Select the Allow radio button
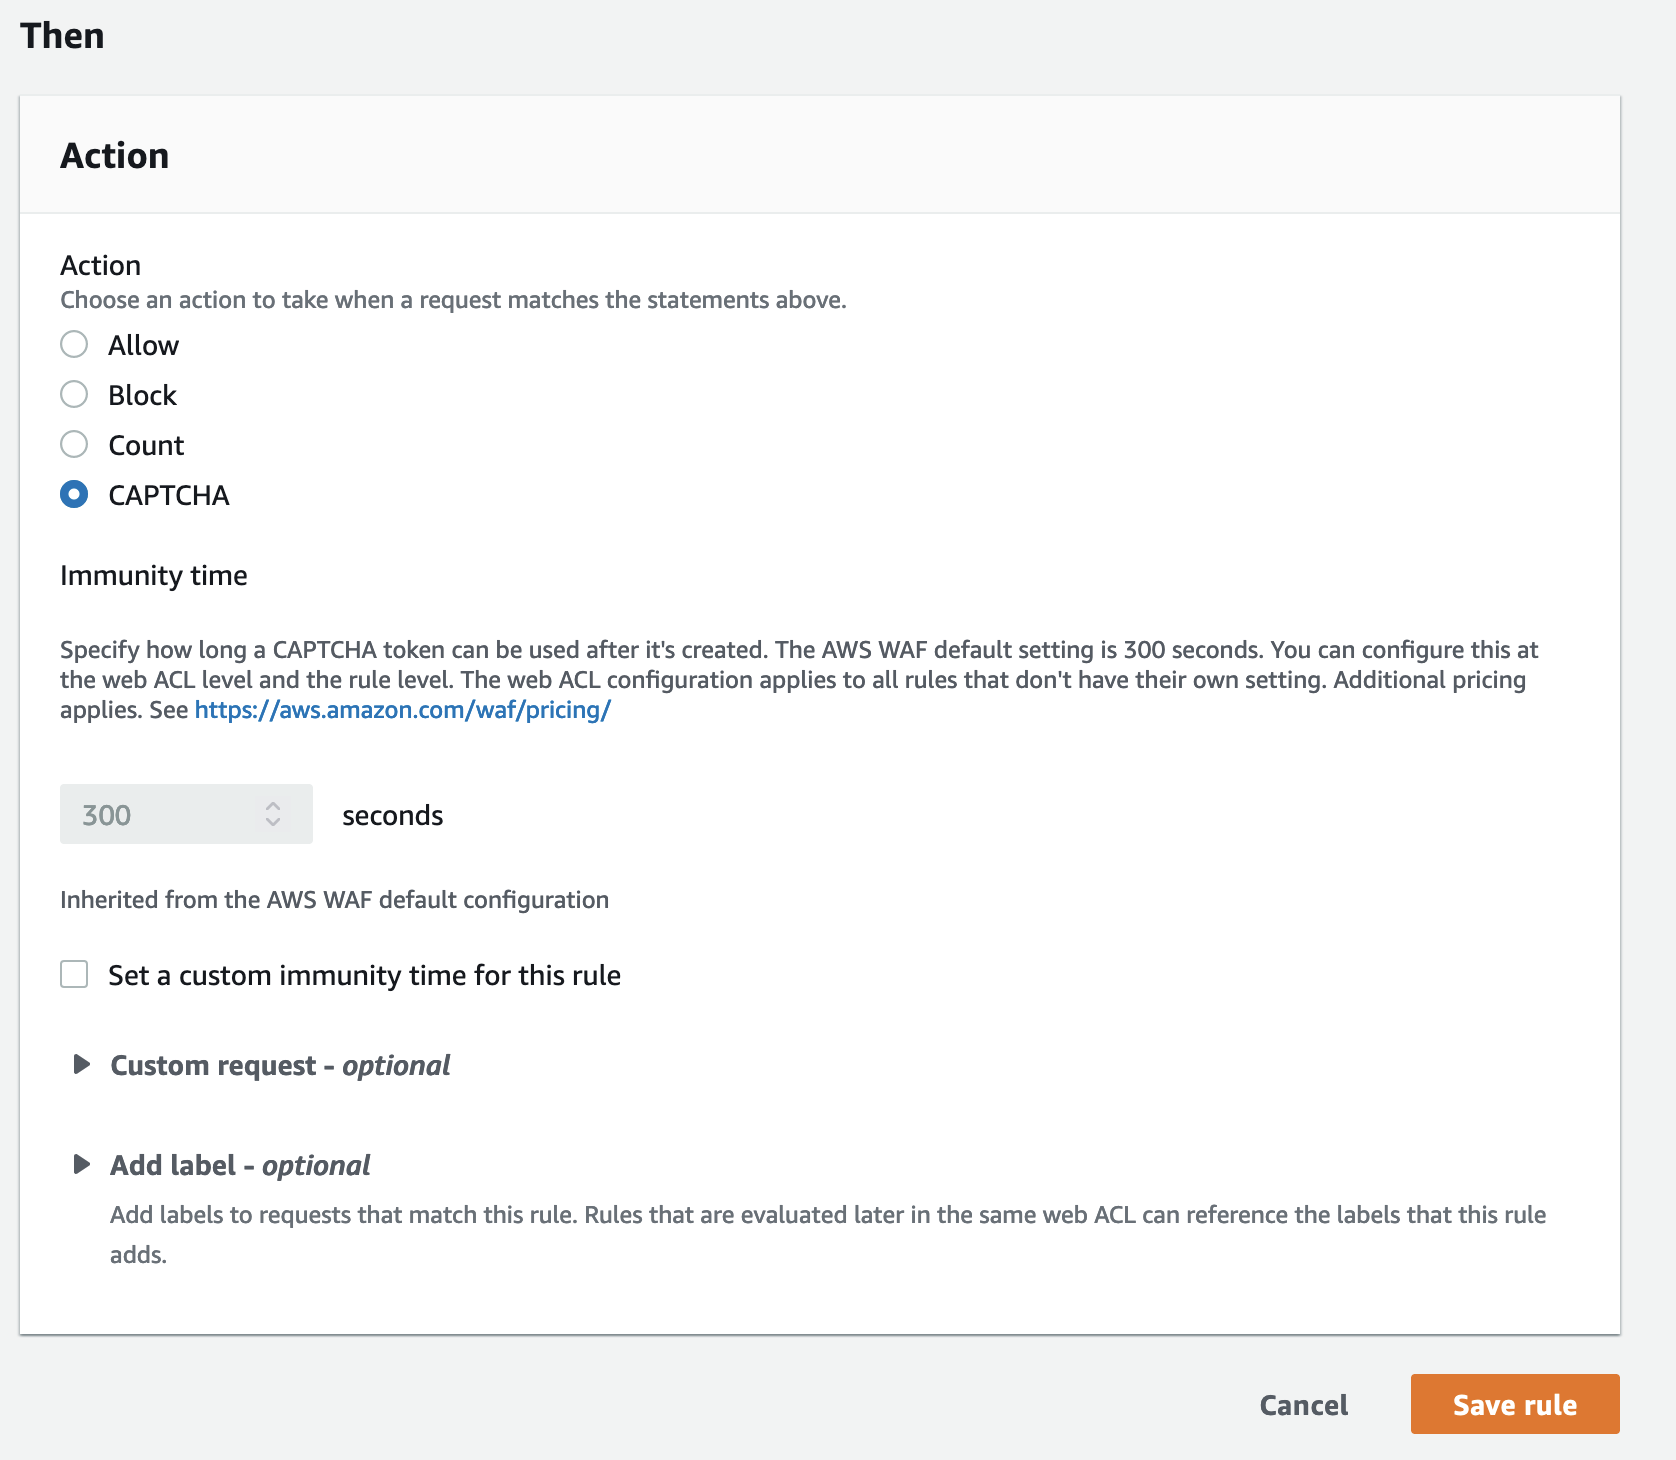This screenshot has height=1460, width=1676. [74, 345]
